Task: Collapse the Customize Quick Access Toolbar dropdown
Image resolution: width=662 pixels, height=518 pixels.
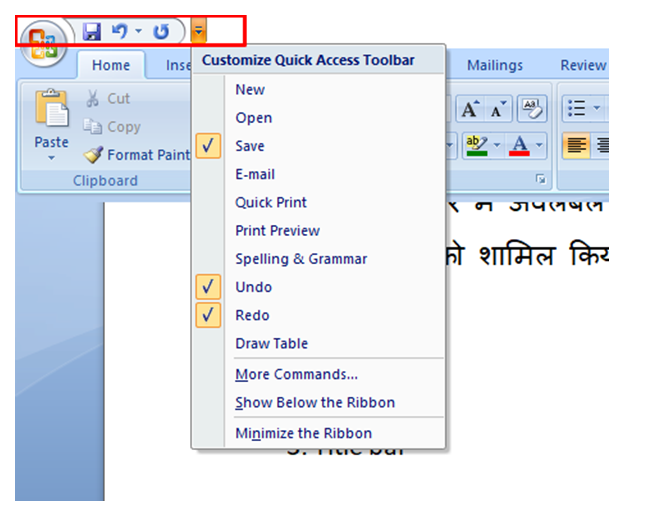Action: 198,32
